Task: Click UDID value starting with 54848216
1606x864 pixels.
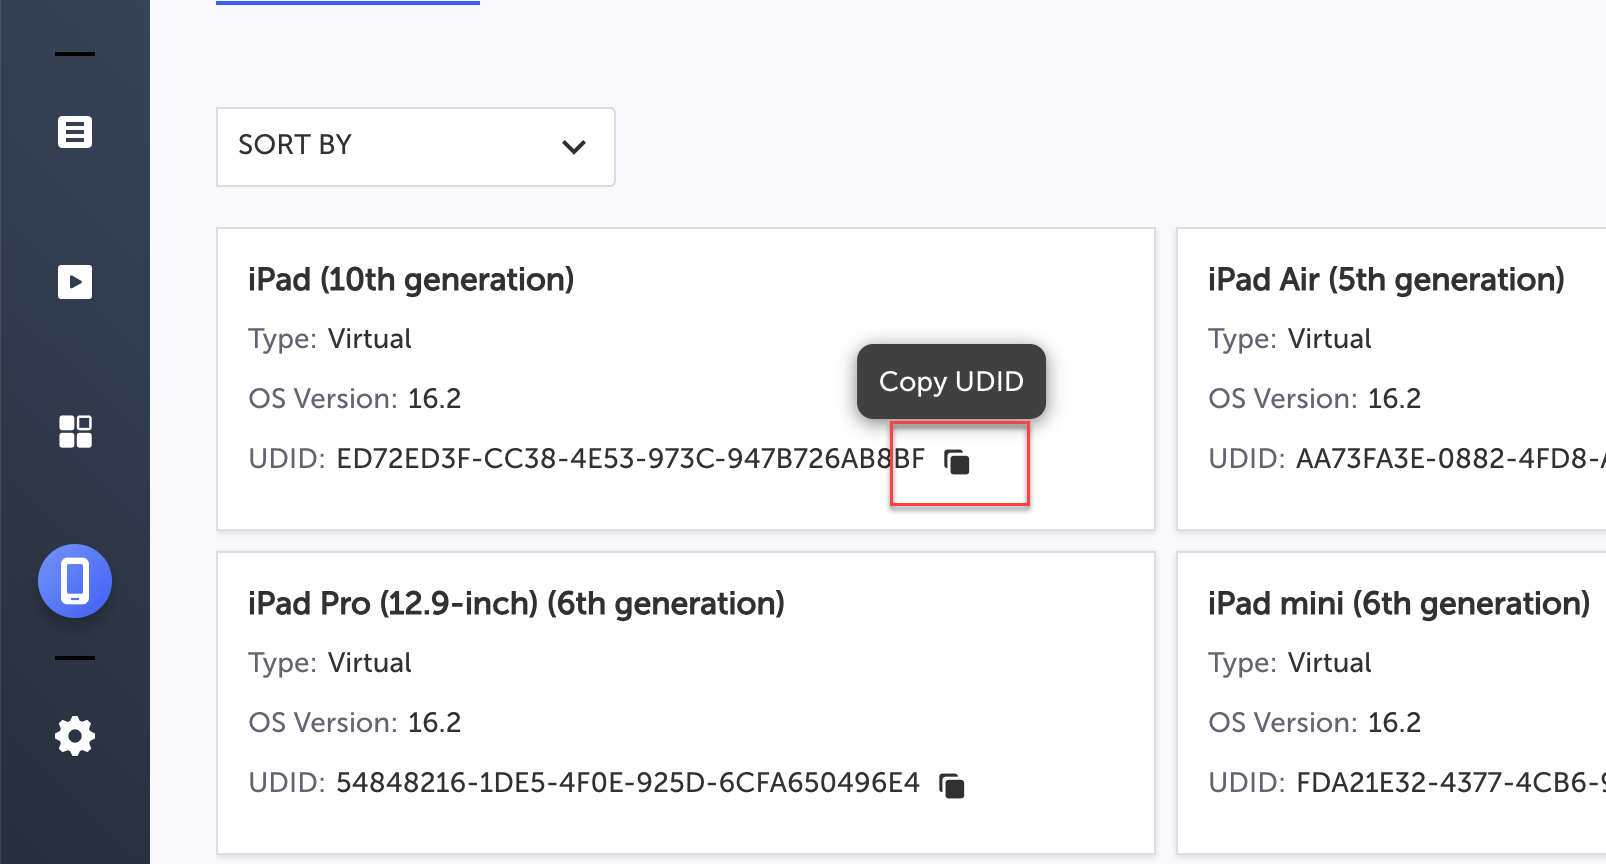Action: pyautogui.click(x=627, y=783)
